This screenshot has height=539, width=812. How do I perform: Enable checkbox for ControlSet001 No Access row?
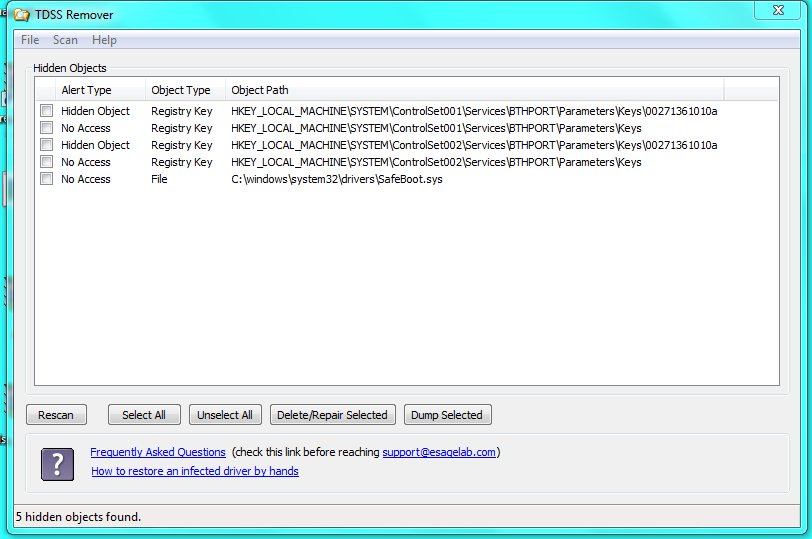coord(46,128)
